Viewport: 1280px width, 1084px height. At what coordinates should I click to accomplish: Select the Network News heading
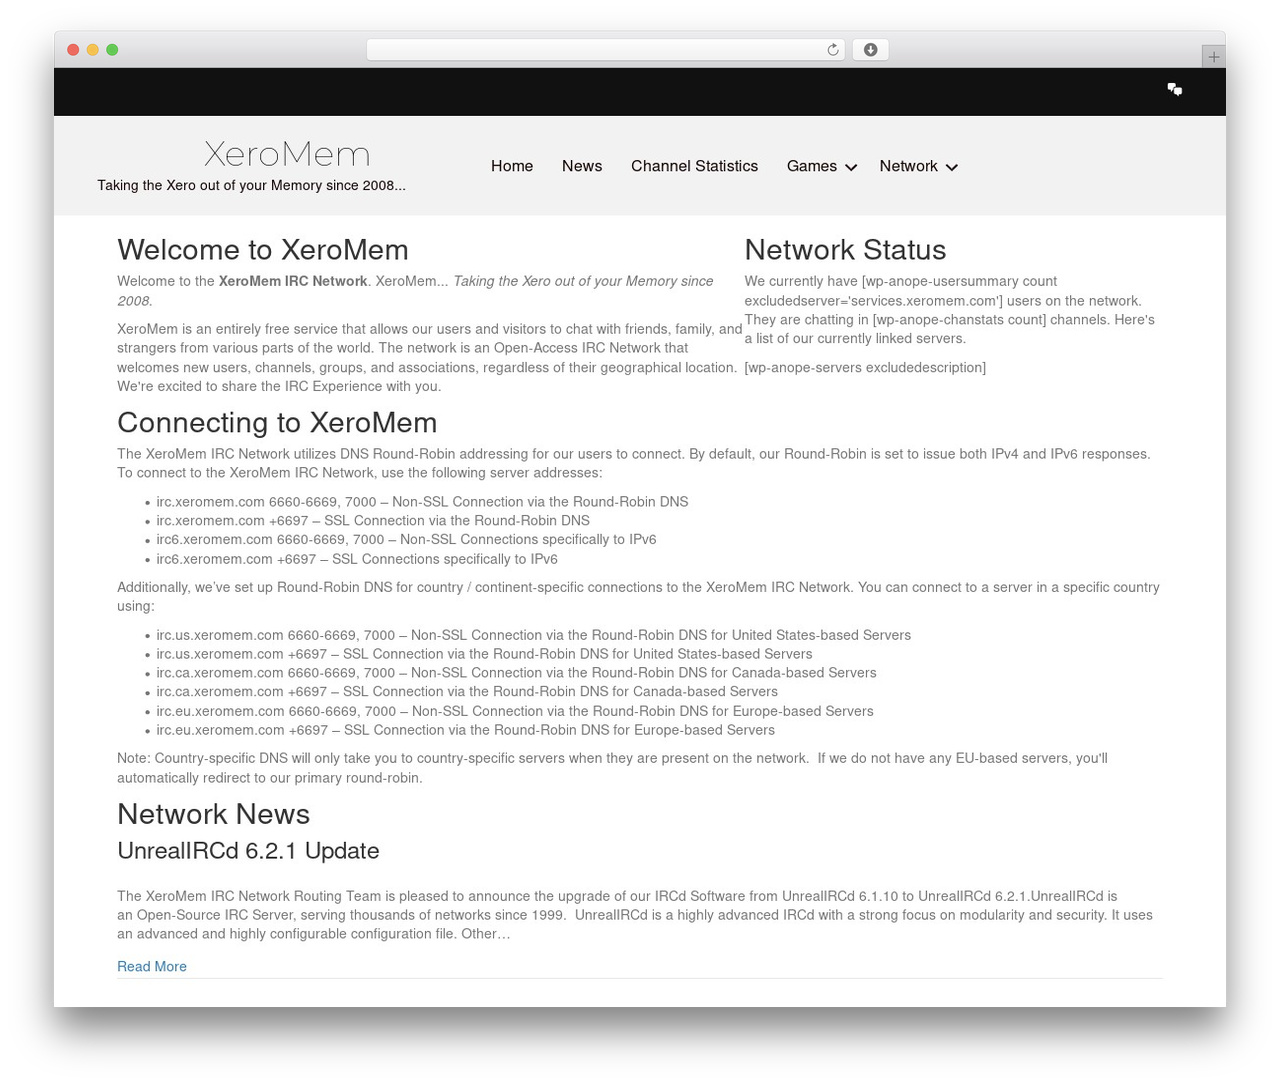(x=213, y=814)
